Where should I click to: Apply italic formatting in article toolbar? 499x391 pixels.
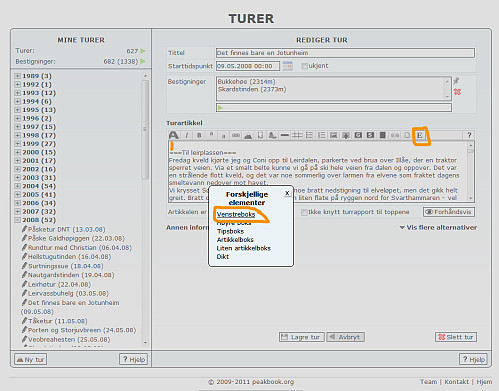click(x=187, y=135)
